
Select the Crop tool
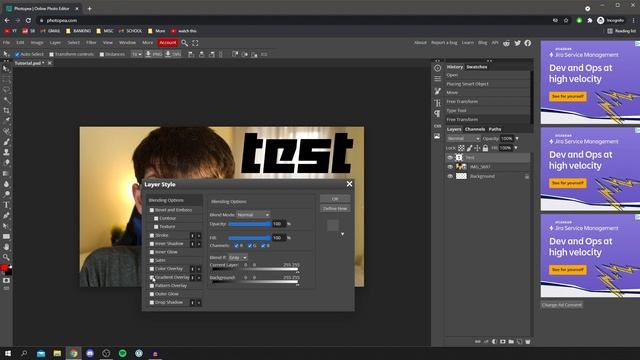point(6,111)
